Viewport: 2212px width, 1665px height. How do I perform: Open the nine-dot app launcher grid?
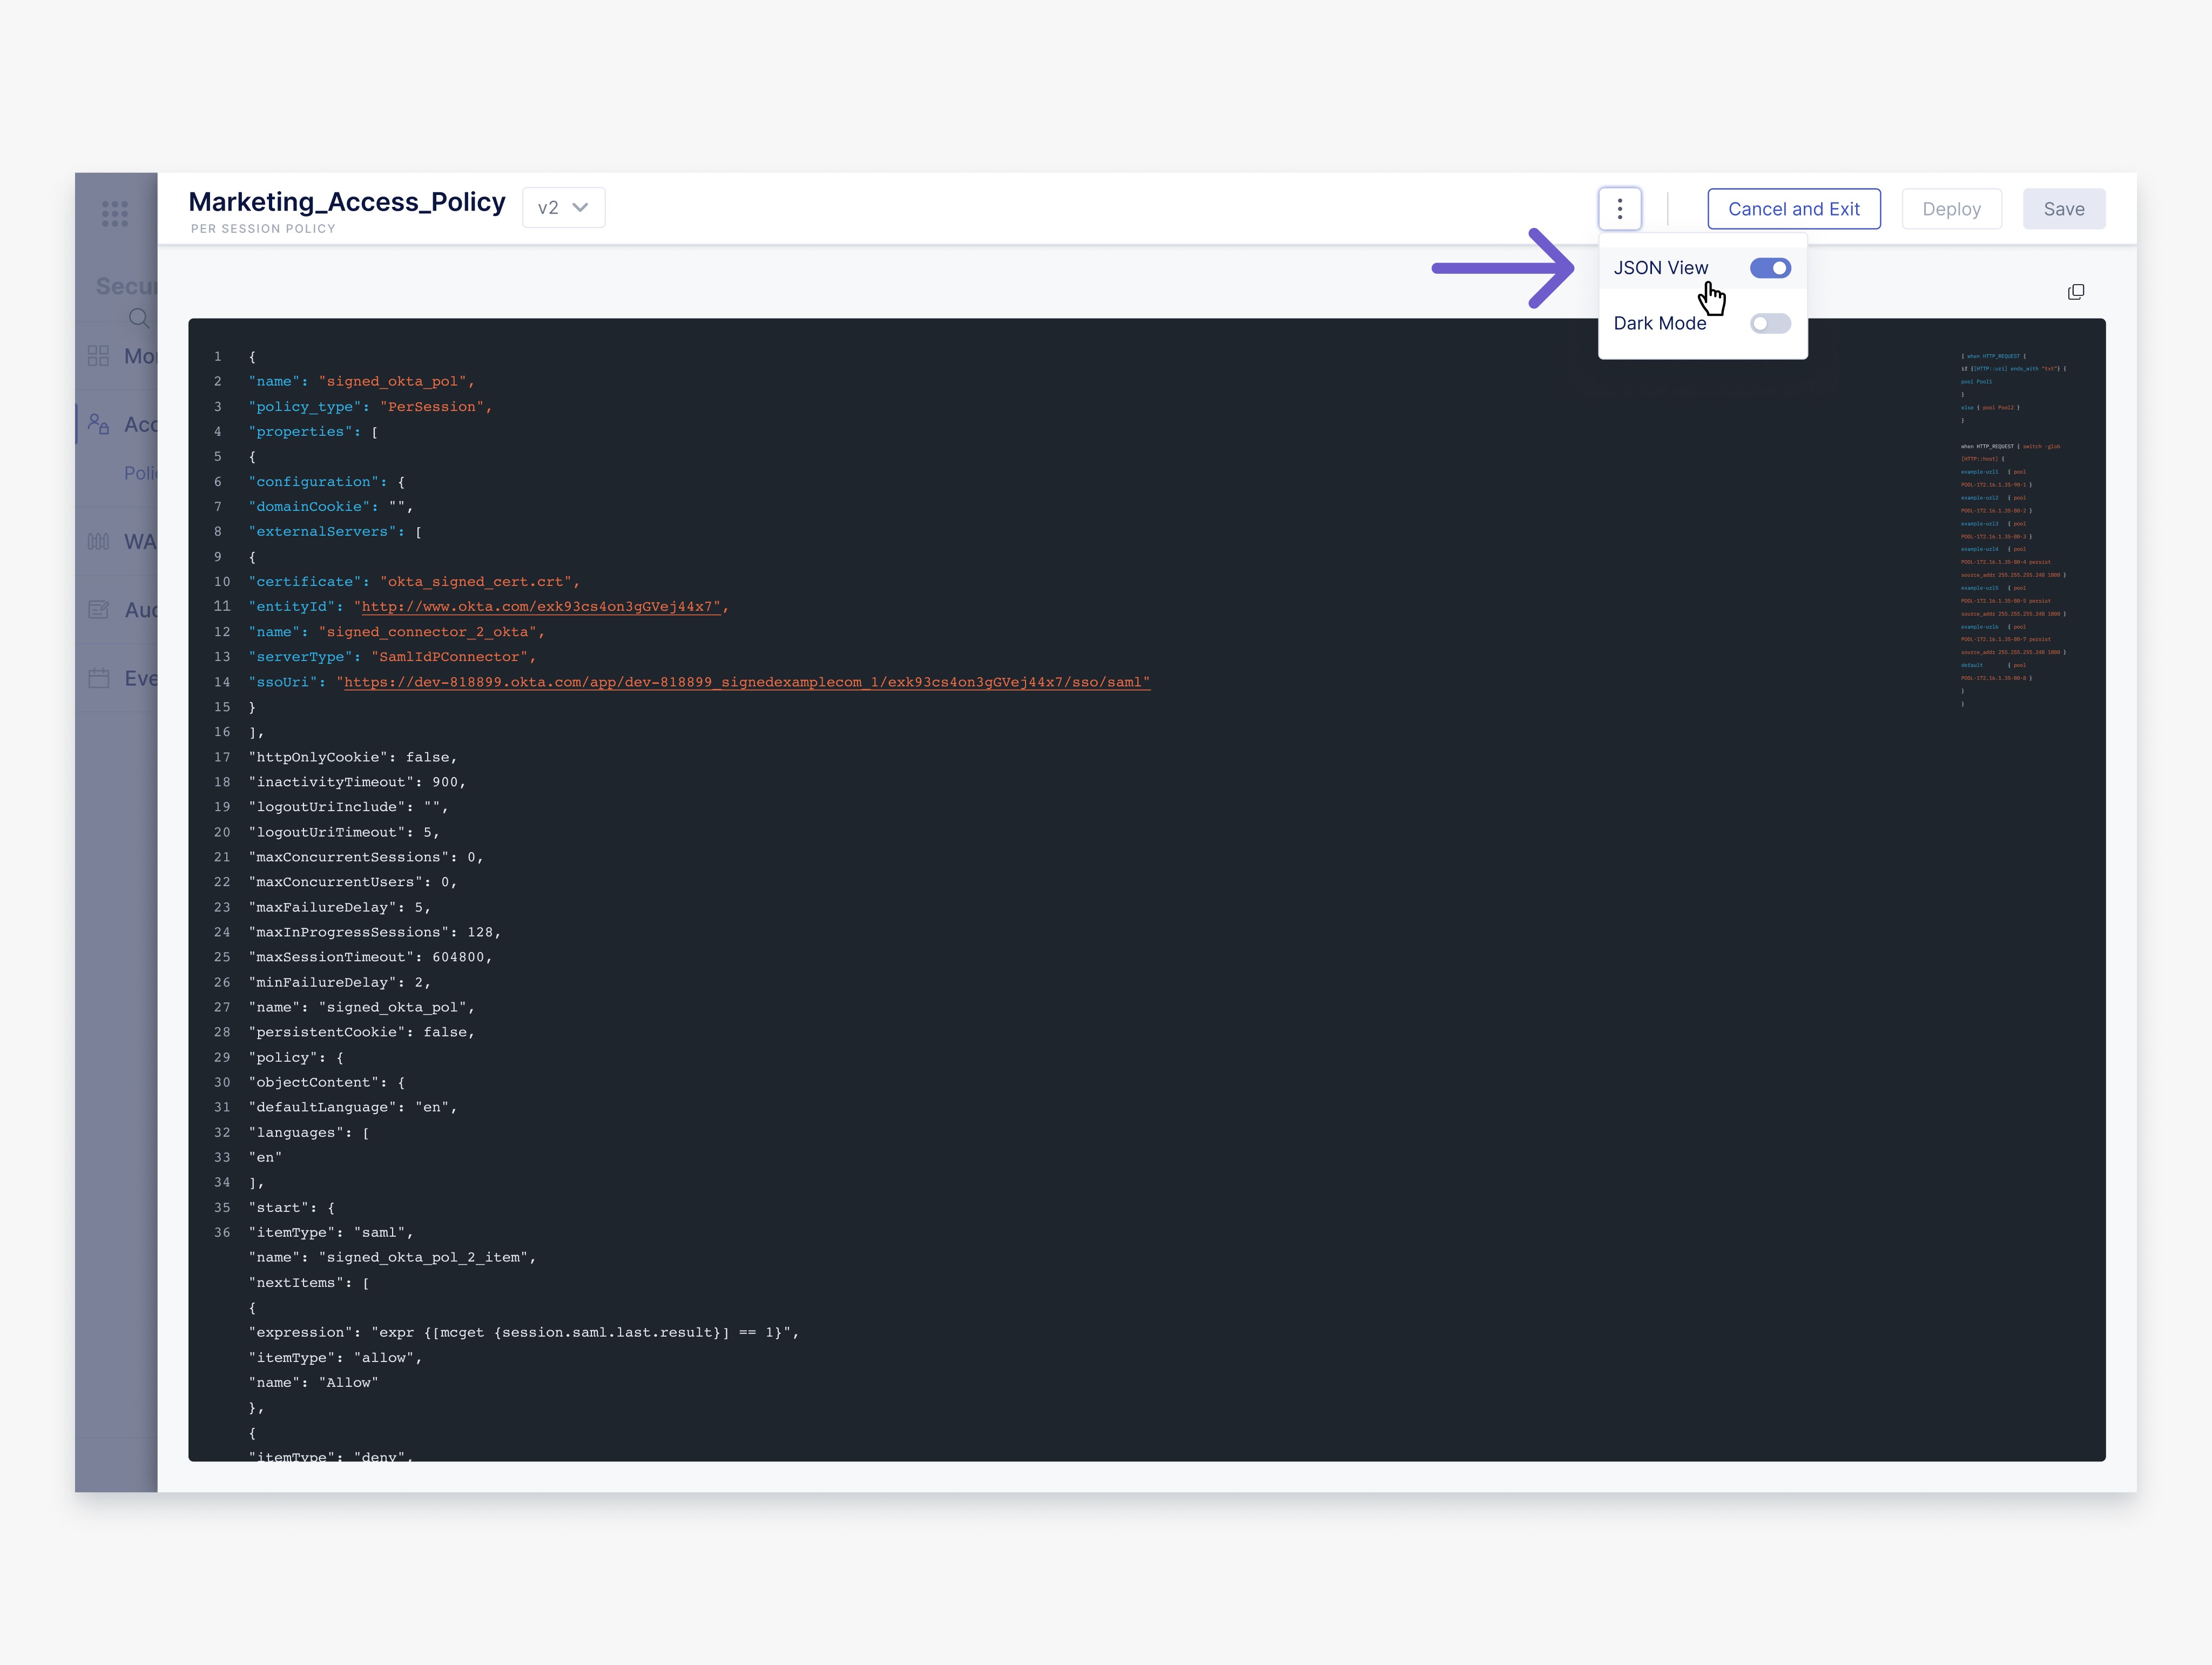[x=115, y=213]
